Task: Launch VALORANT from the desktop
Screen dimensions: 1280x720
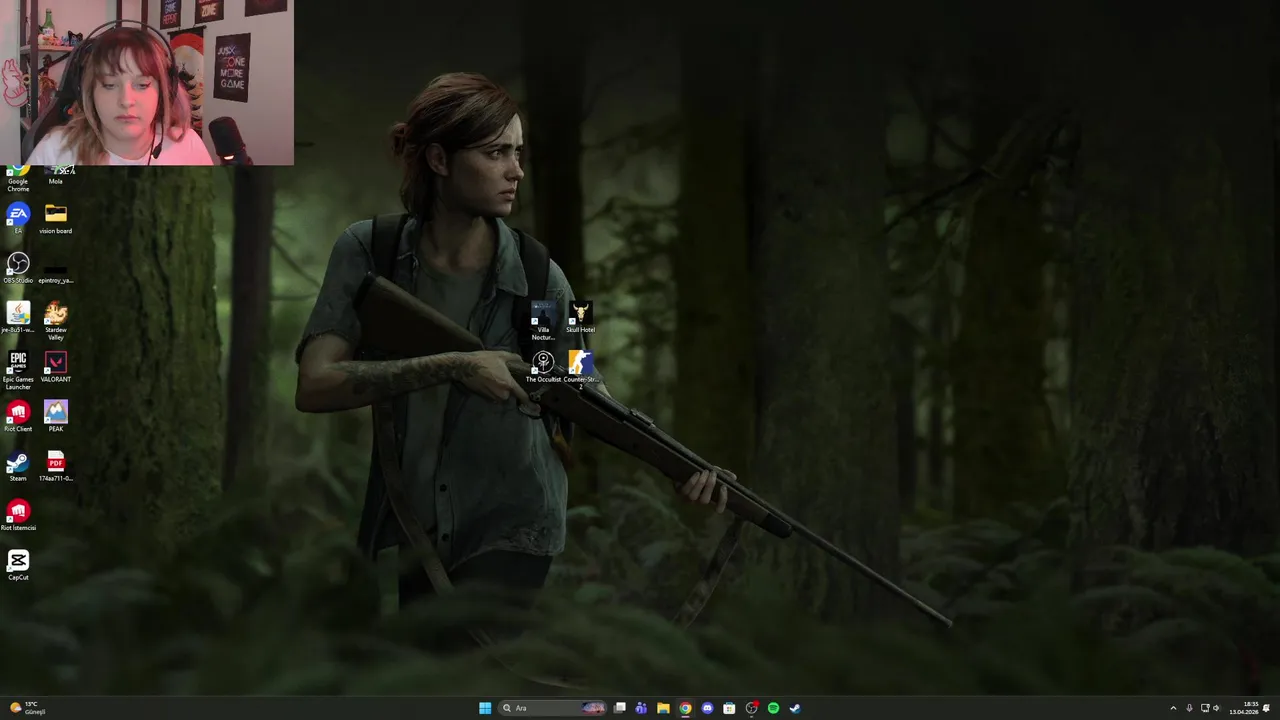Action: (x=56, y=366)
